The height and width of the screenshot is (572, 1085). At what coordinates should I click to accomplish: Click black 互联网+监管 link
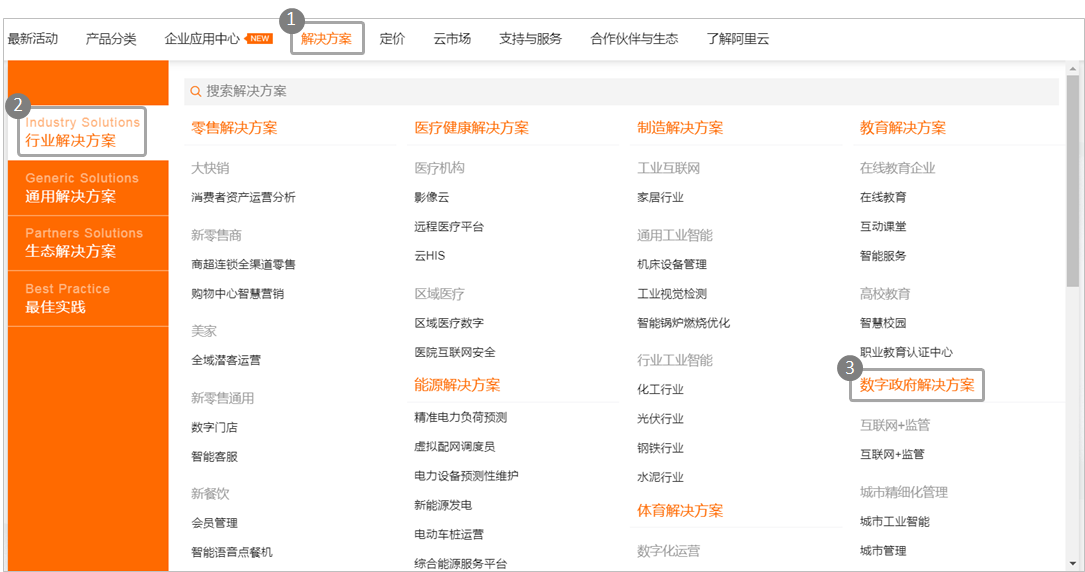(892, 454)
